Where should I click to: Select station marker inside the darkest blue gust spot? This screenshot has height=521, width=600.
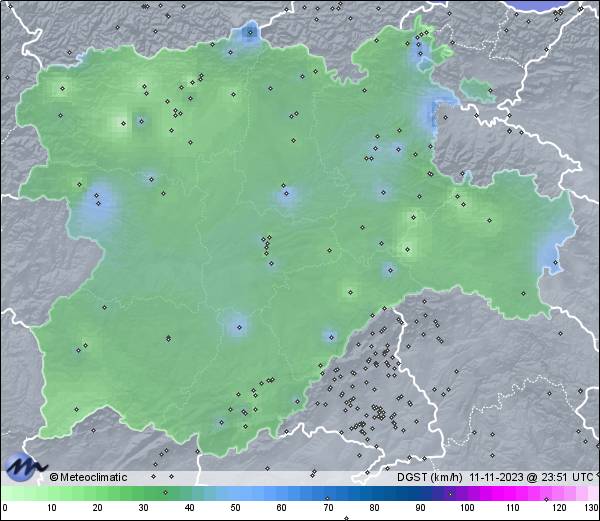[x=250, y=33]
